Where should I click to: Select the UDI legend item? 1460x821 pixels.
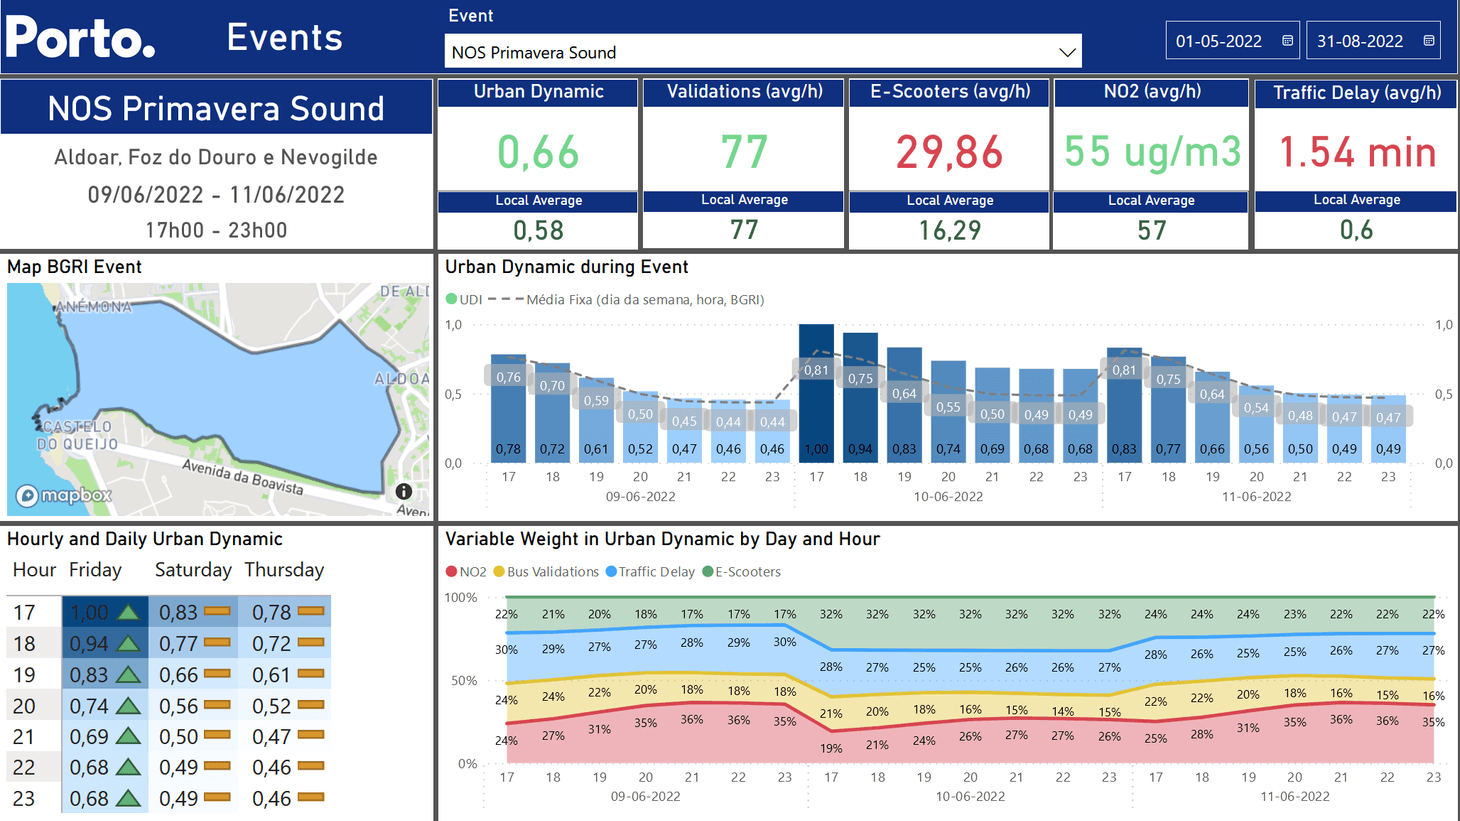coord(464,299)
